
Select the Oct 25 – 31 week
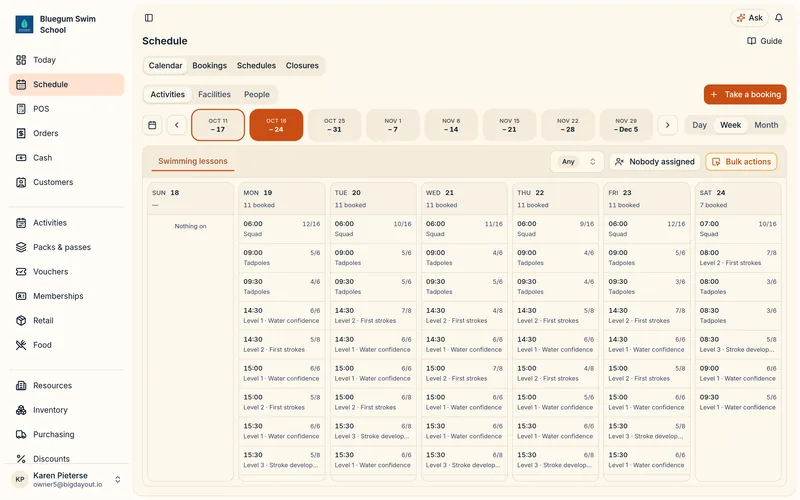(x=334, y=125)
